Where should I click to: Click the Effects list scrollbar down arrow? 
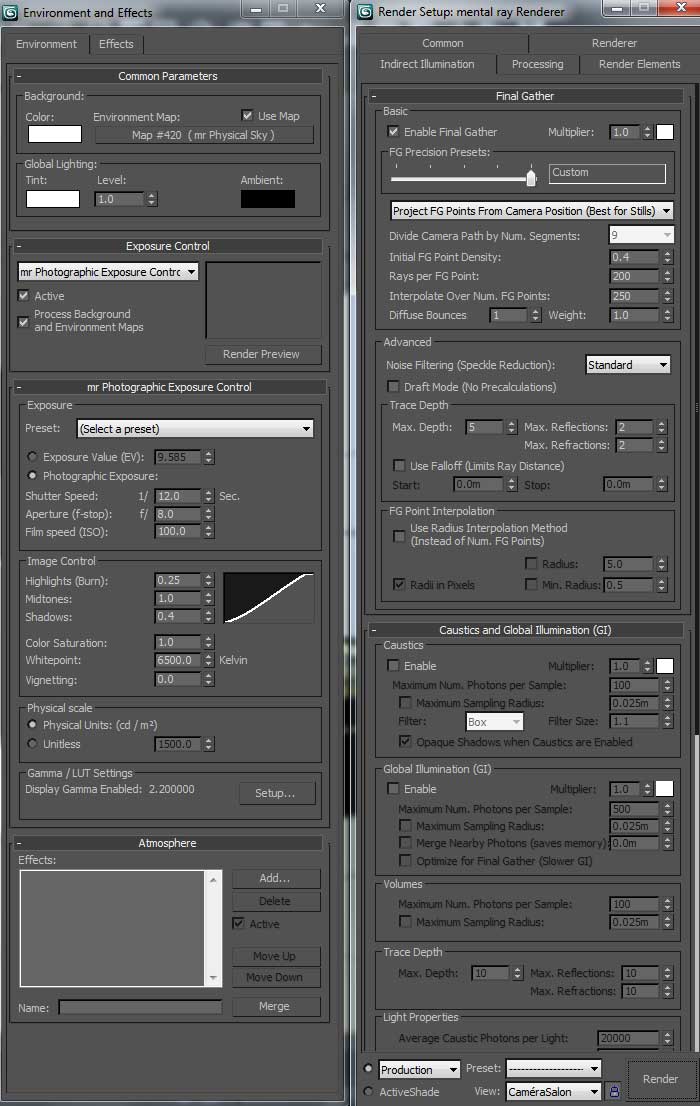pyautogui.click(x=213, y=978)
